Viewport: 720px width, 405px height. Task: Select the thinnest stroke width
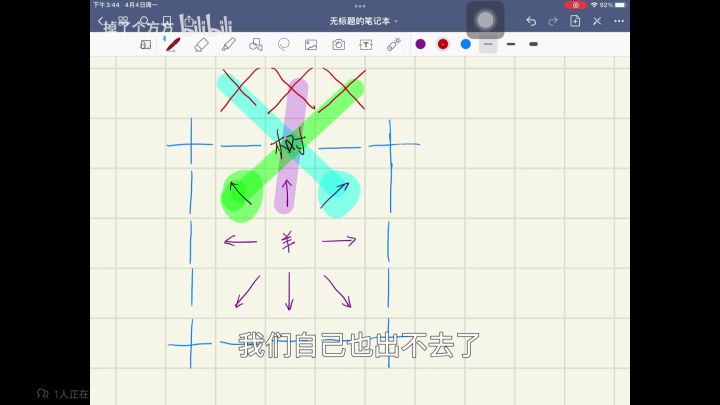pyautogui.click(x=488, y=44)
